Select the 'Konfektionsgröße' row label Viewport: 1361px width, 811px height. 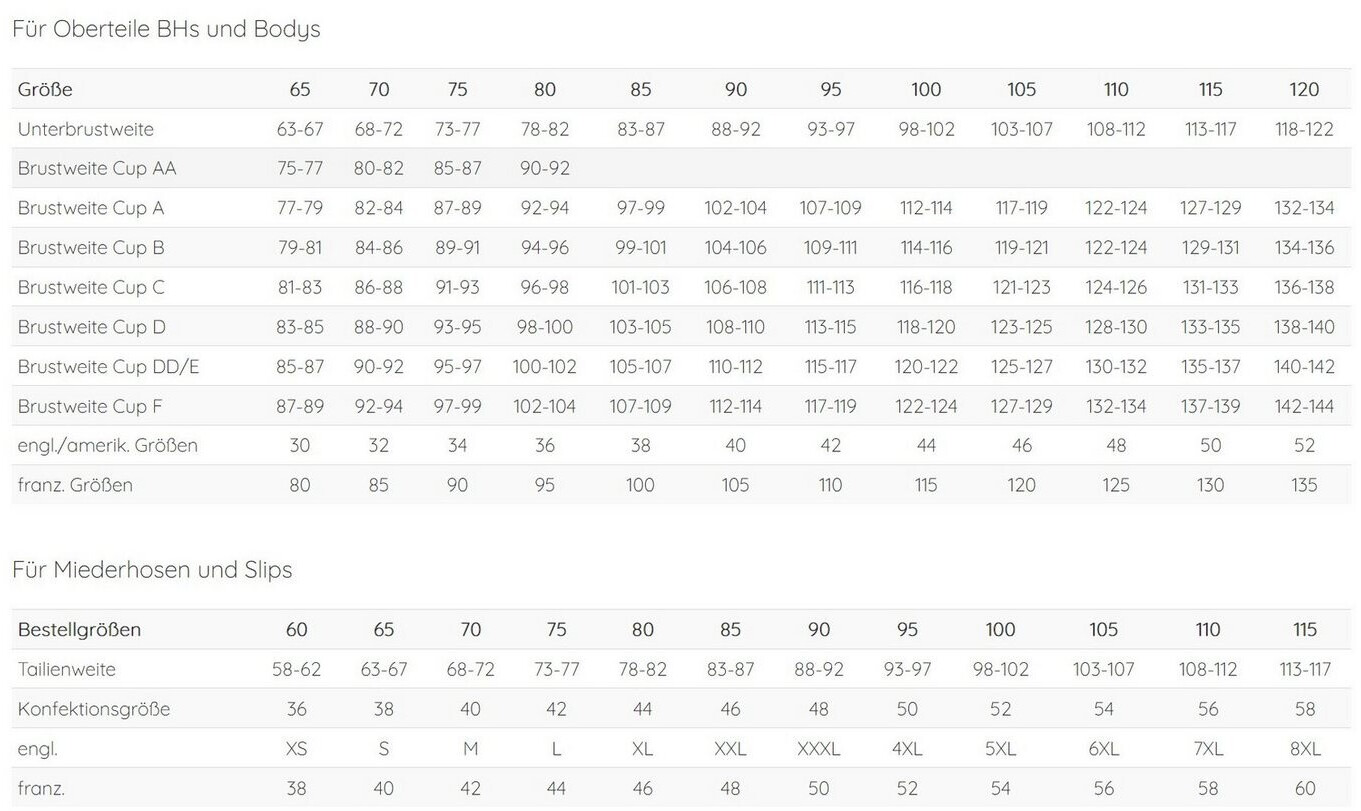point(94,709)
